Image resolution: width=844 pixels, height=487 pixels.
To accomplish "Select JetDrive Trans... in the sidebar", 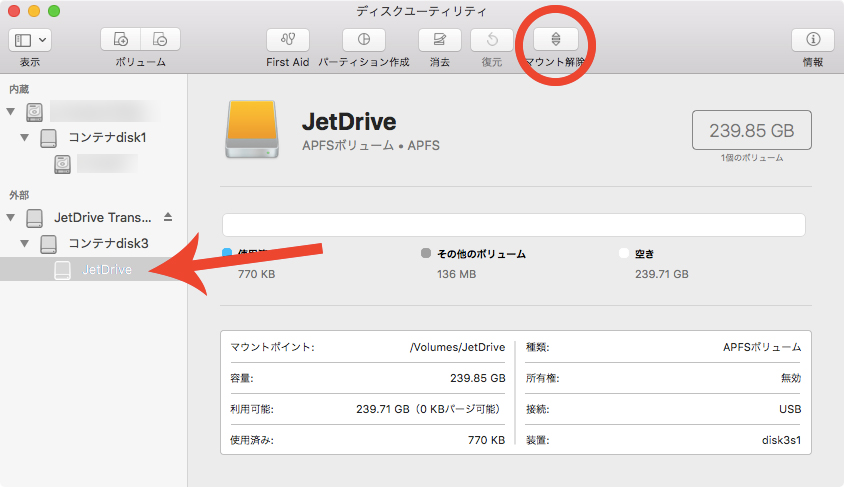I will click(x=94, y=217).
